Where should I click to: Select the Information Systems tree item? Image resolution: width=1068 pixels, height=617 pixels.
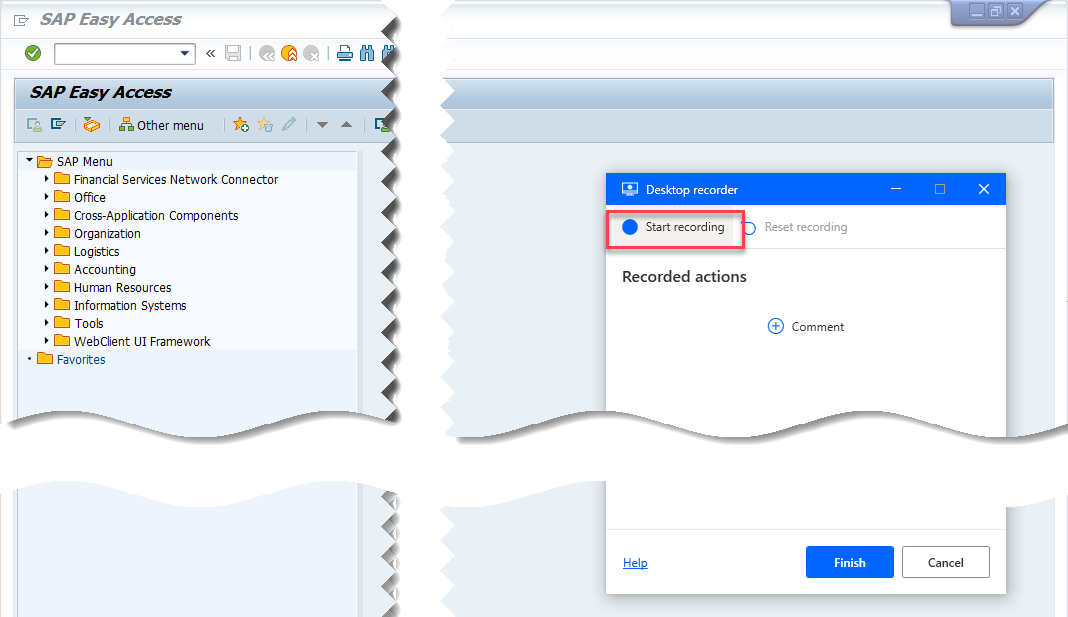click(130, 305)
